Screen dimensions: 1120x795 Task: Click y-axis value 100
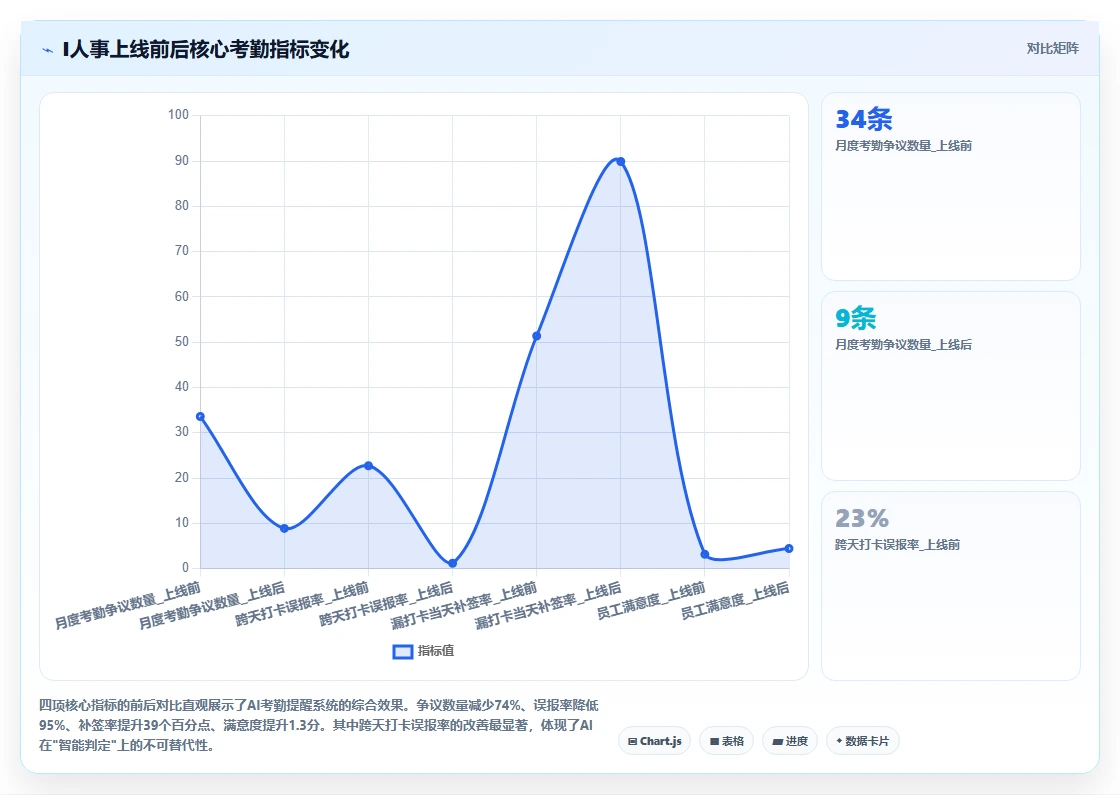tap(179, 115)
